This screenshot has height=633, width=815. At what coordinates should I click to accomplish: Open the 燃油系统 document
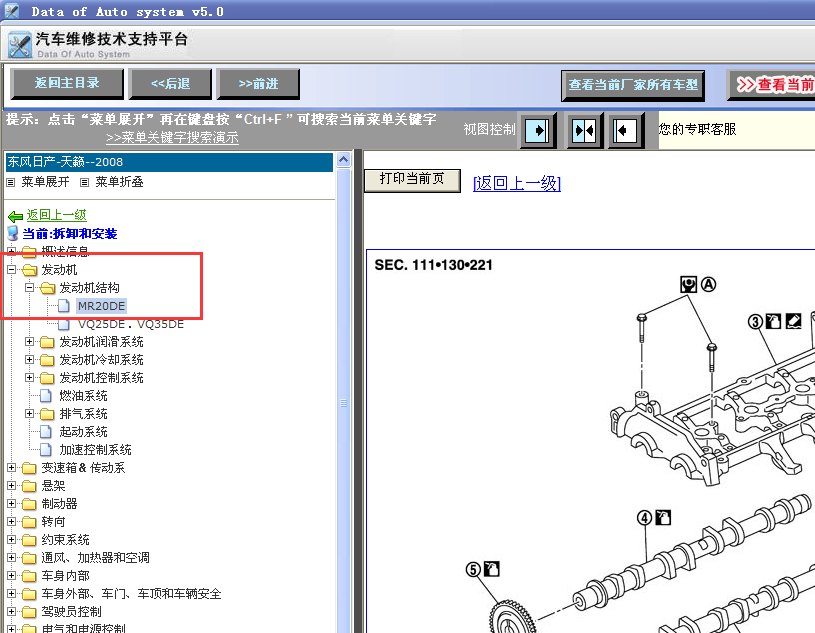pos(83,396)
